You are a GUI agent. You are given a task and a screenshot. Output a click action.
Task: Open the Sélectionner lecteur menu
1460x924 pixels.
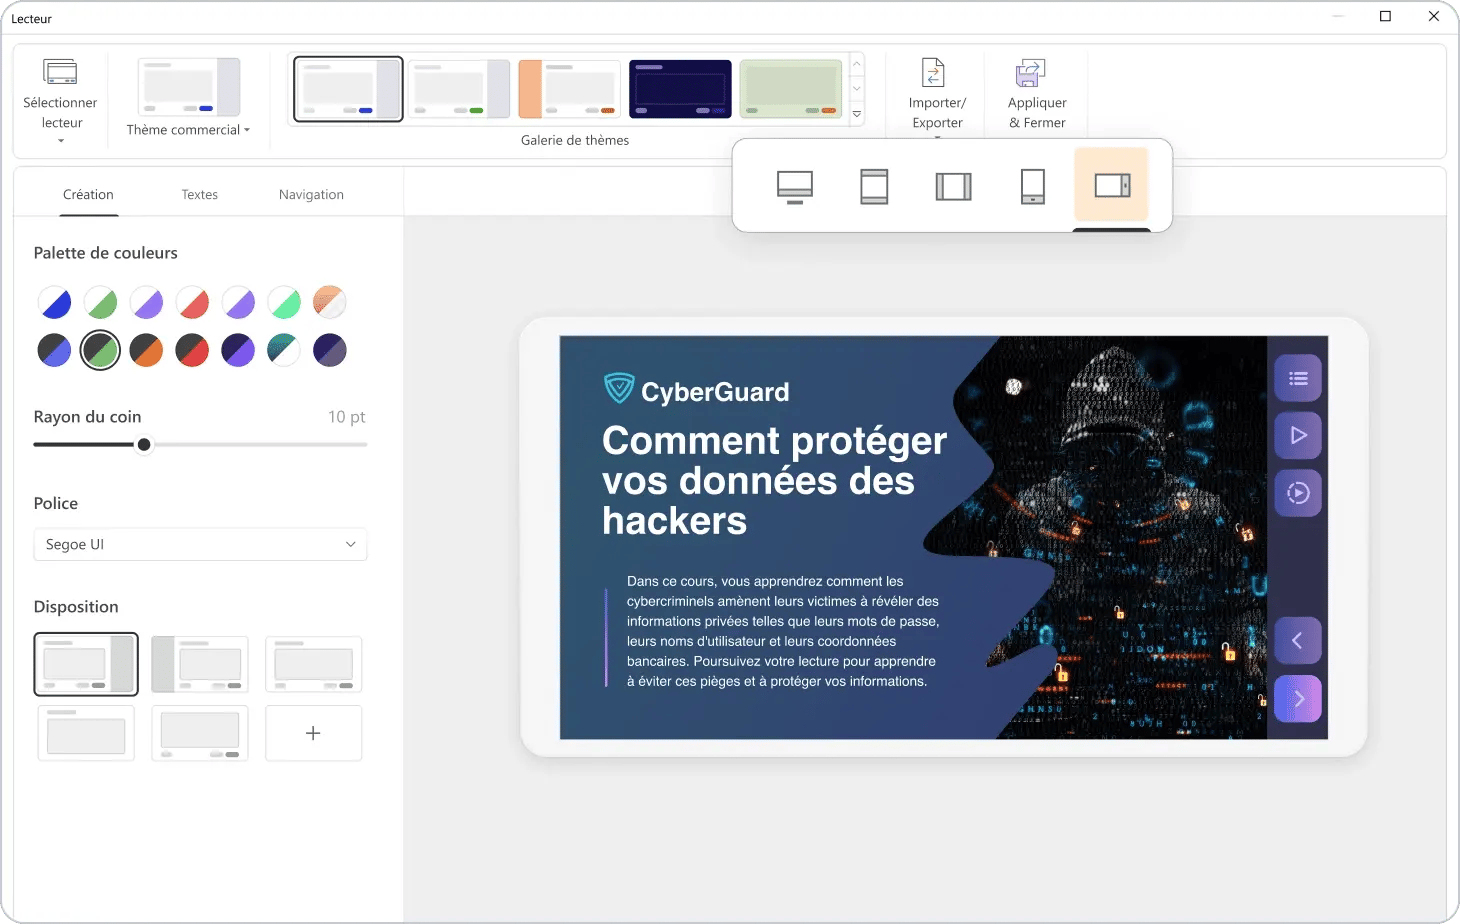[x=60, y=100]
